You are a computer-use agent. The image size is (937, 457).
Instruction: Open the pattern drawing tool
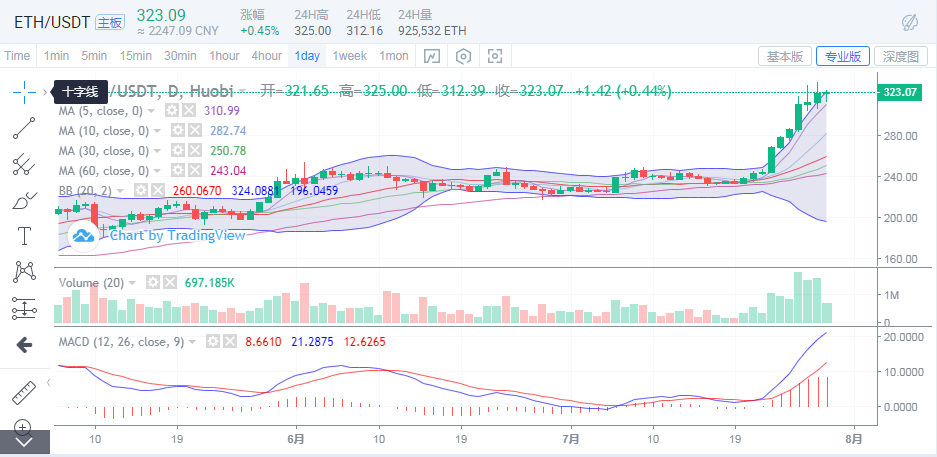click(x=24, y=272)
